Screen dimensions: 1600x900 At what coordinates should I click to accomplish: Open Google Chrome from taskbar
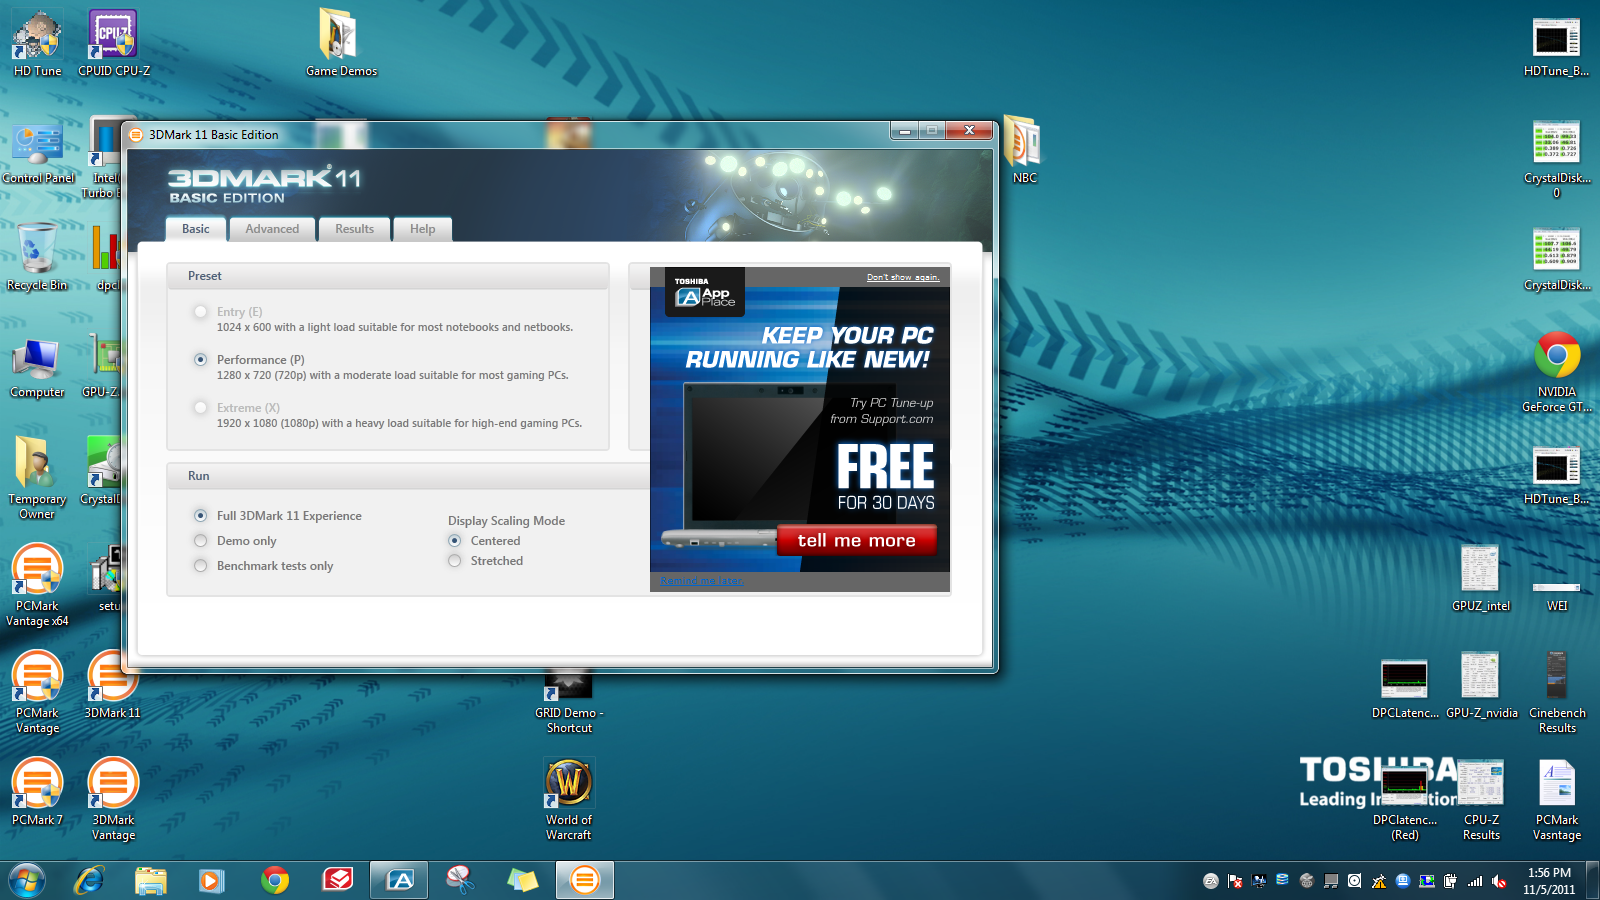[275, 880]
